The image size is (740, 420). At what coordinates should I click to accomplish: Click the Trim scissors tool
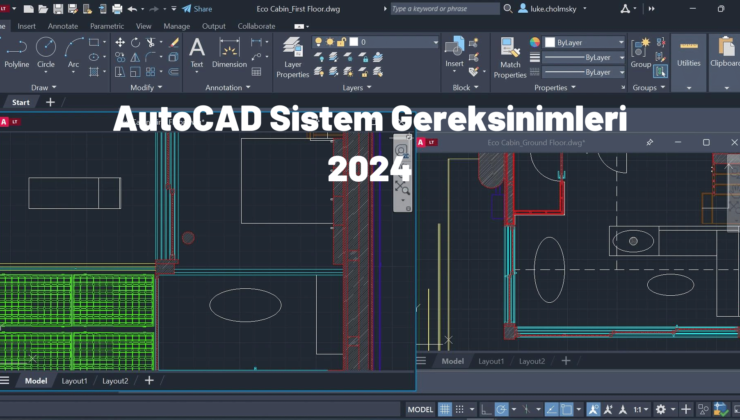[151, 42]
